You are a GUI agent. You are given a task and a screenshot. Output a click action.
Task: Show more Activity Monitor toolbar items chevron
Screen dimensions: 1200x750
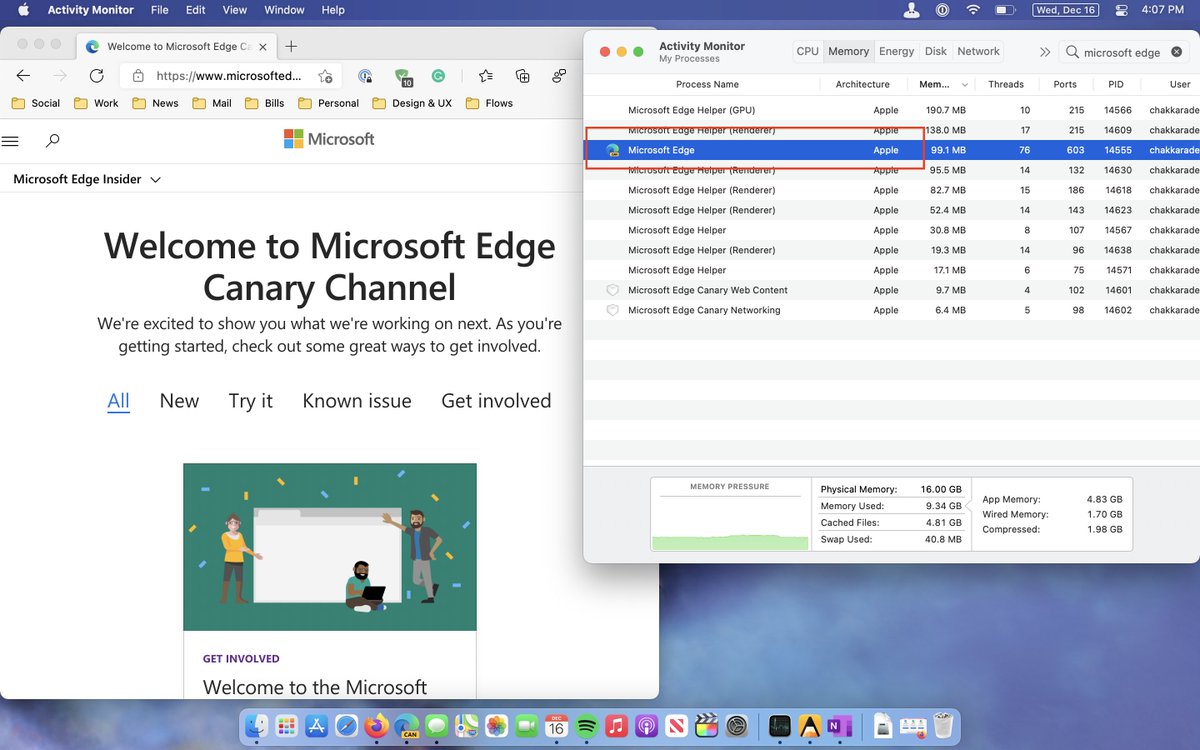tap(1044, 52)
